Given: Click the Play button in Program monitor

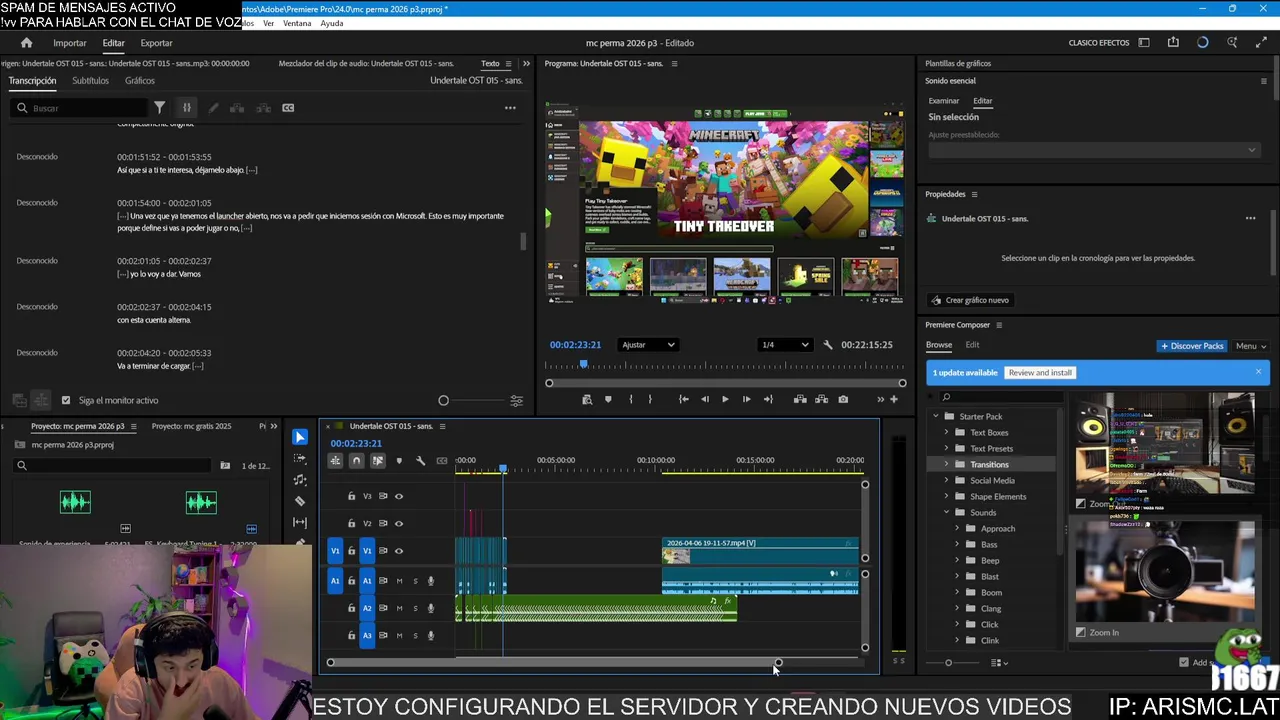Looking at the screenshot, I should tap(725, 399).
